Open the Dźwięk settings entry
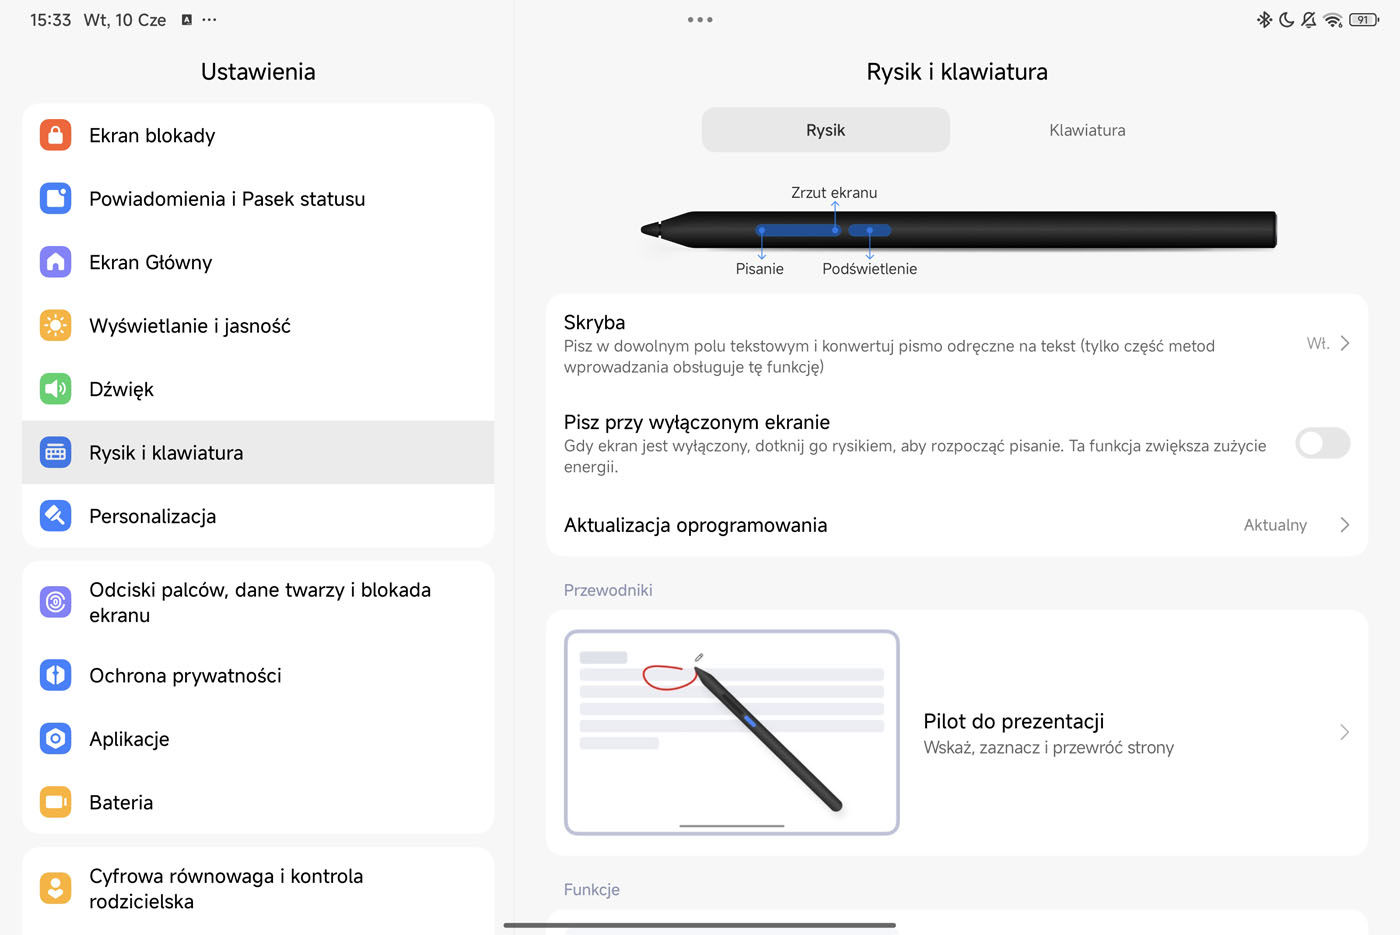The height and width of the screenshot is (935, 1400). coord(258,389)
